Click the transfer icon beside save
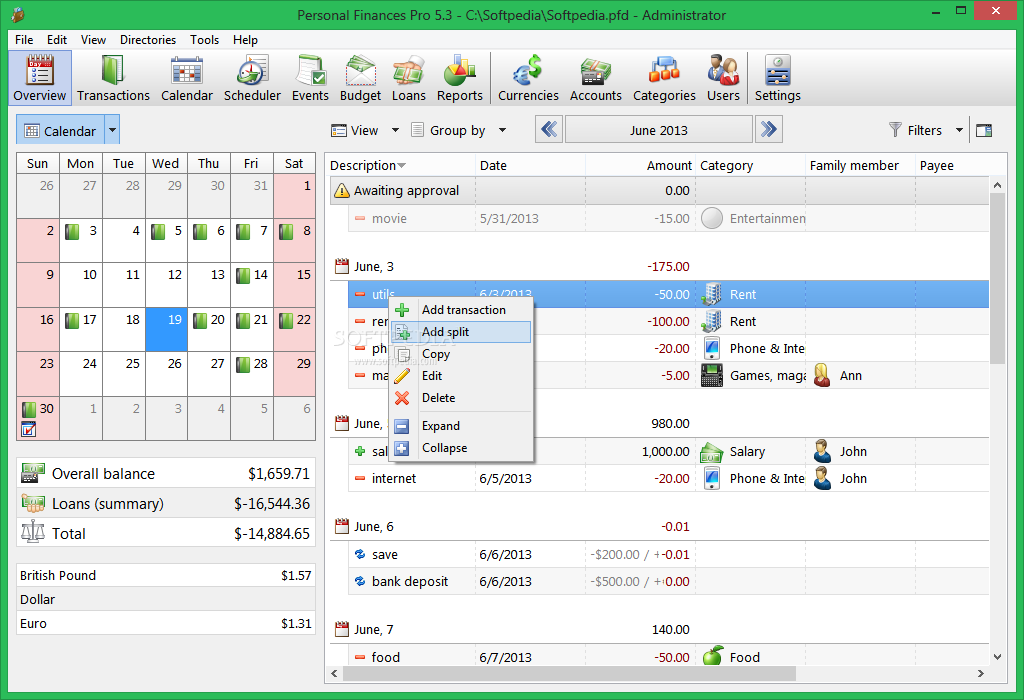This screenshot has height=700, width=1024. (360, 554)
